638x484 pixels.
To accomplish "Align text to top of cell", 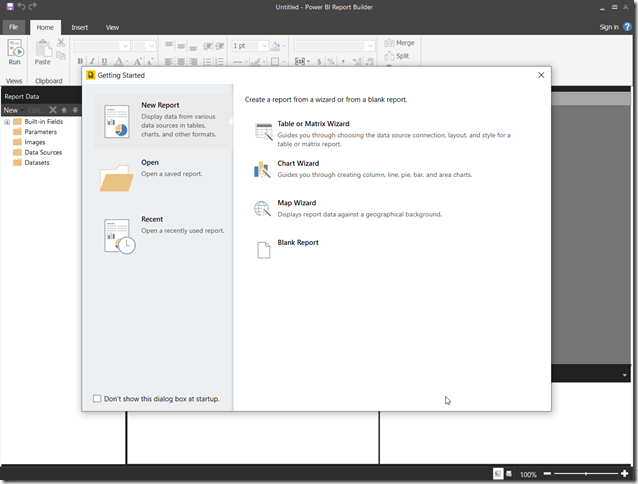I will point(169,46).
